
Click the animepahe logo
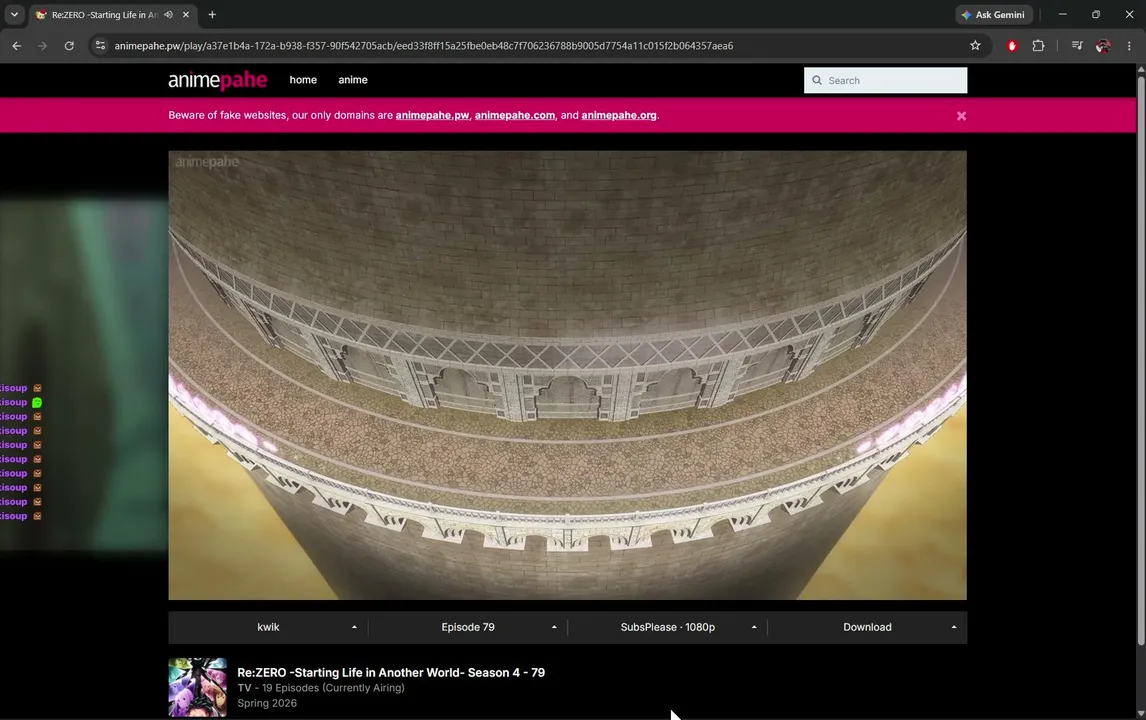(x=218, y=80)
